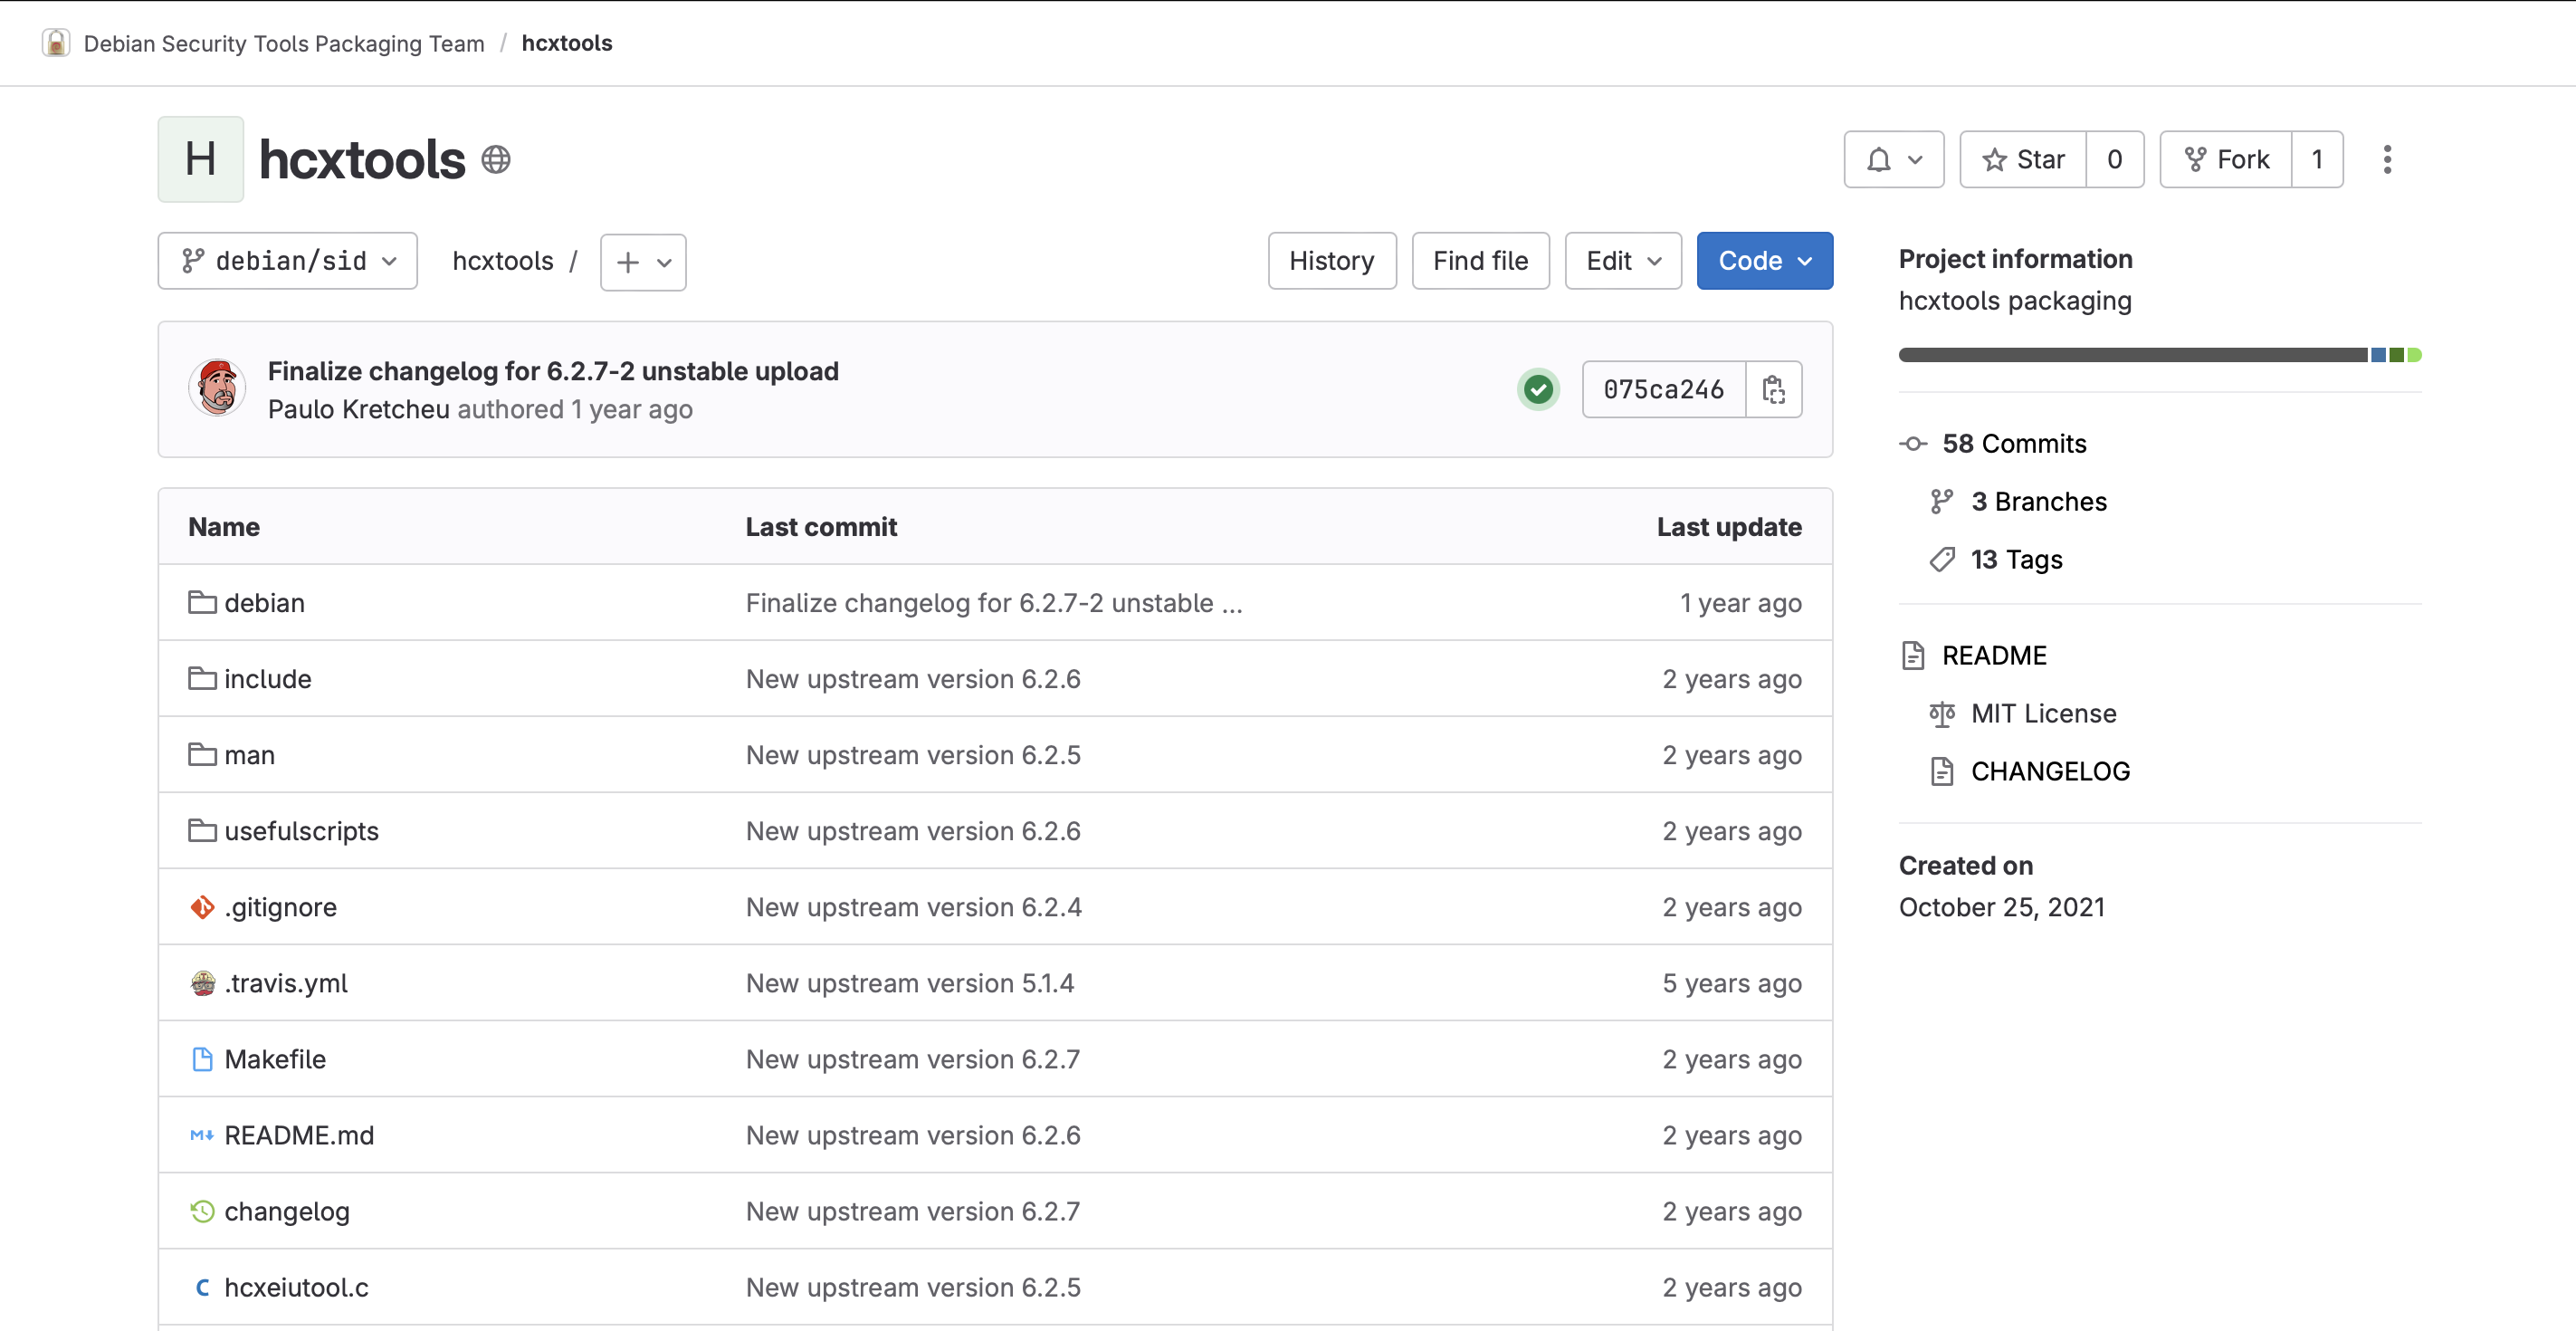The image size is (2576, 1331).
Task: Click the include folder icon
Action: point(202,678)
